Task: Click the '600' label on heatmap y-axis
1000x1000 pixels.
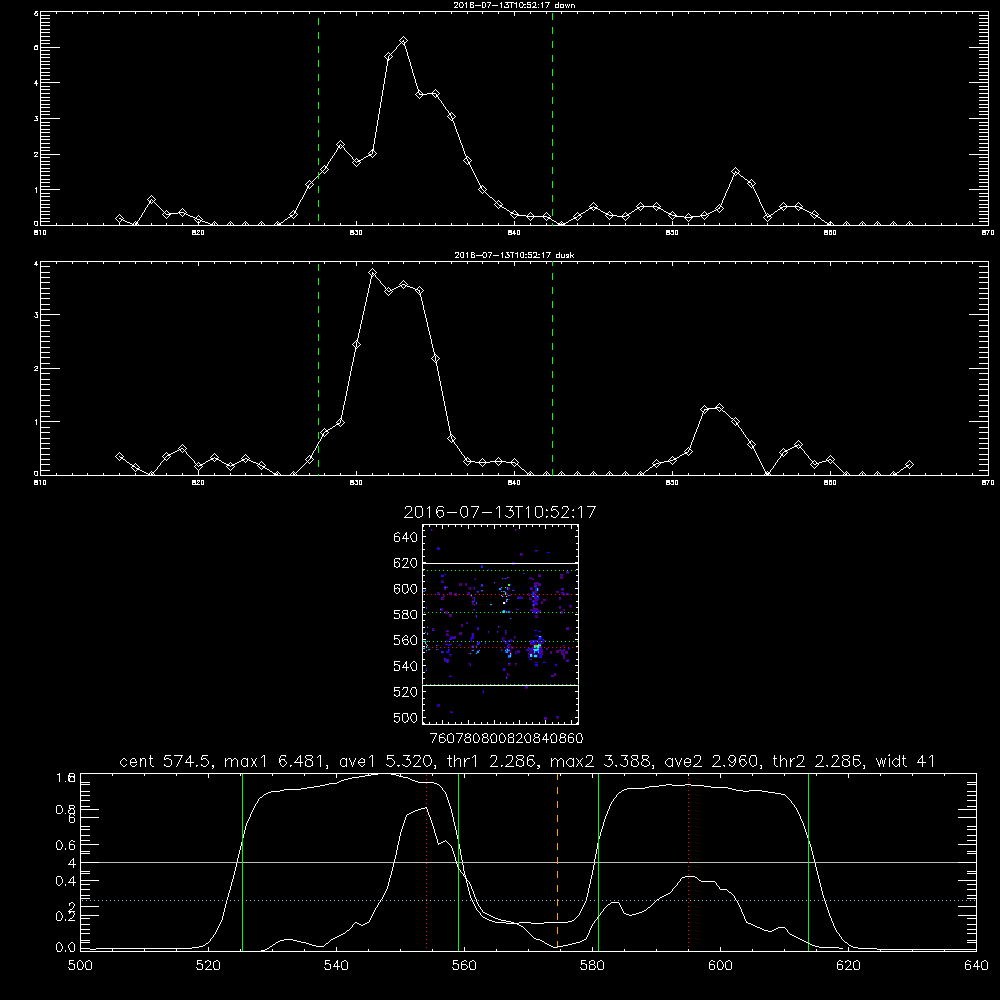Action: pyautogui.click(x=406, y=589)
